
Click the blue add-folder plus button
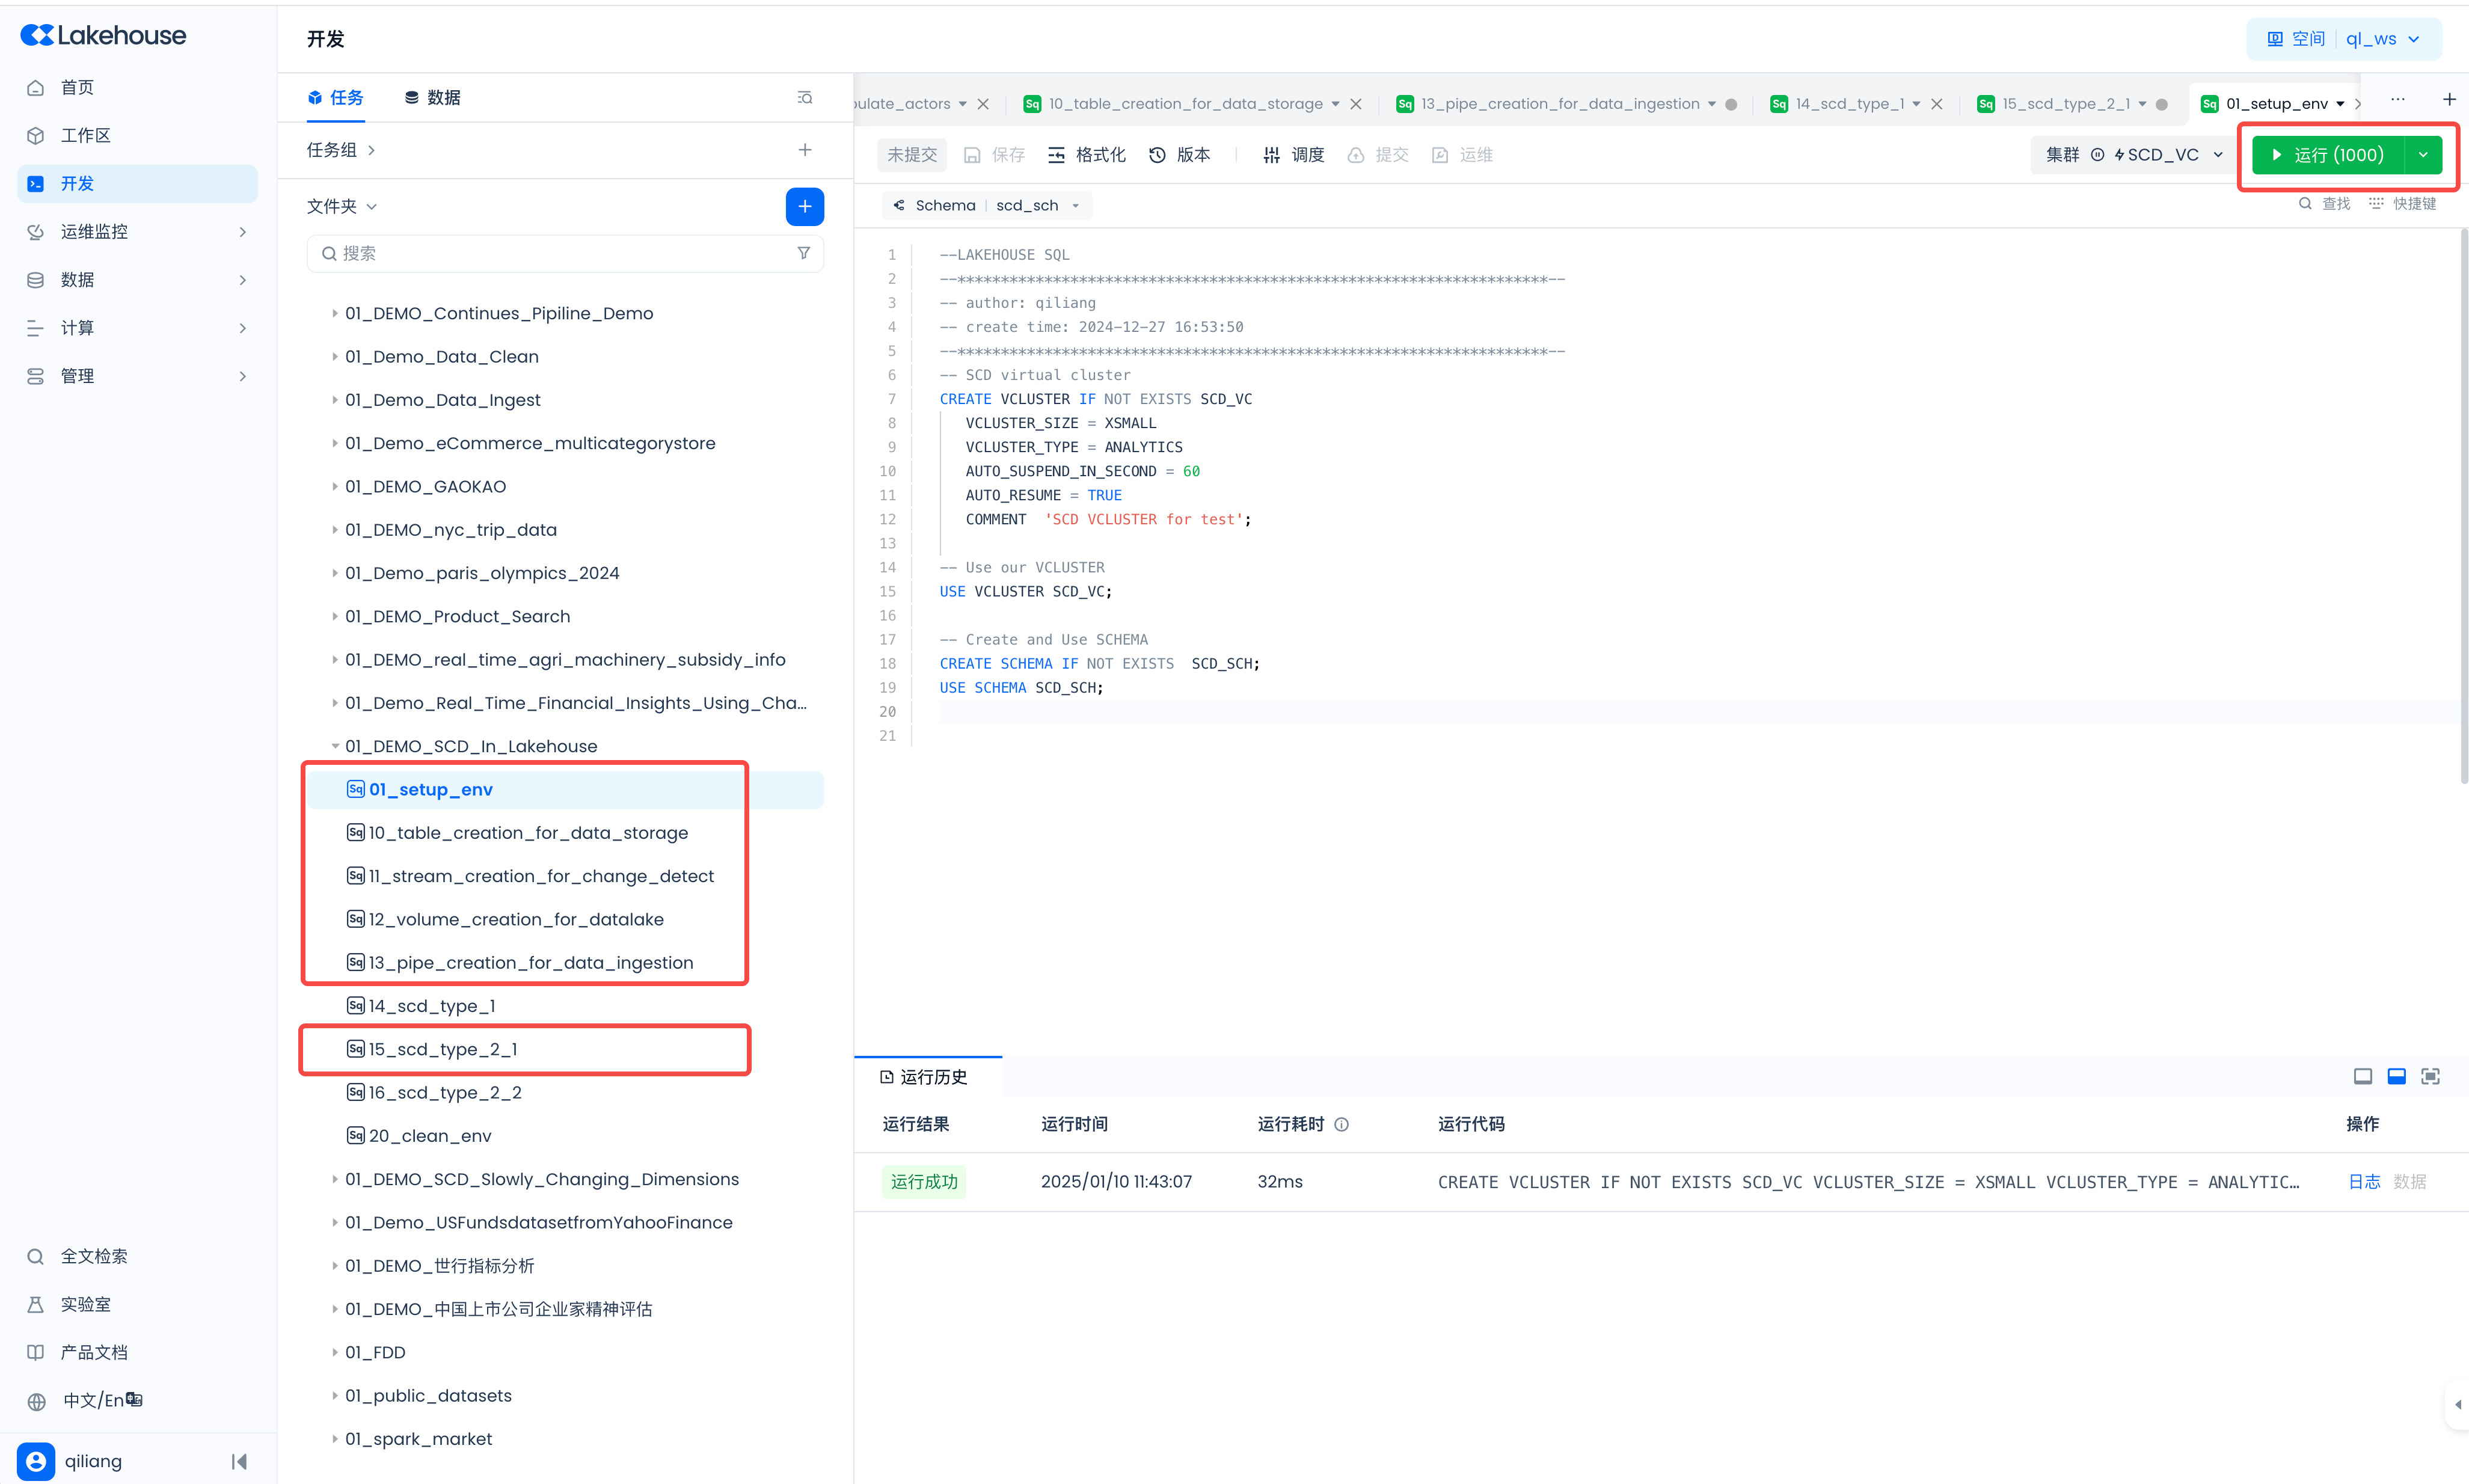[x=804, y=206]
